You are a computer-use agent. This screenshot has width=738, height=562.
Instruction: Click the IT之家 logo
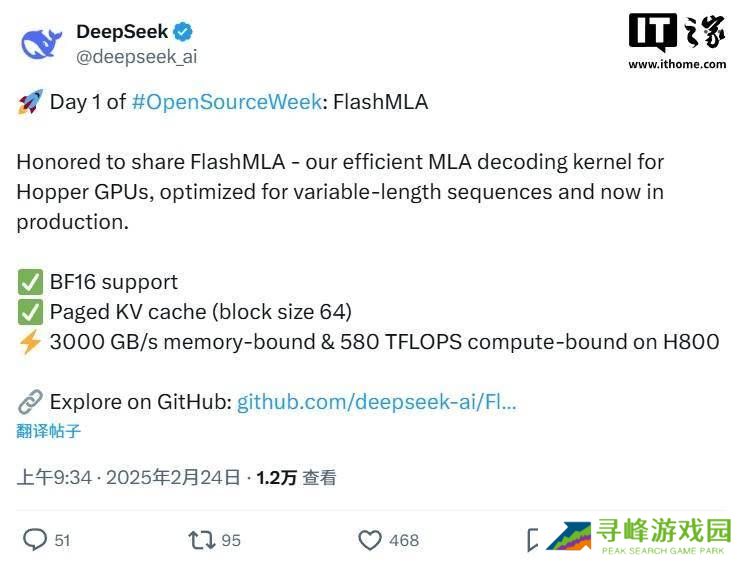(x=677, y=40)
